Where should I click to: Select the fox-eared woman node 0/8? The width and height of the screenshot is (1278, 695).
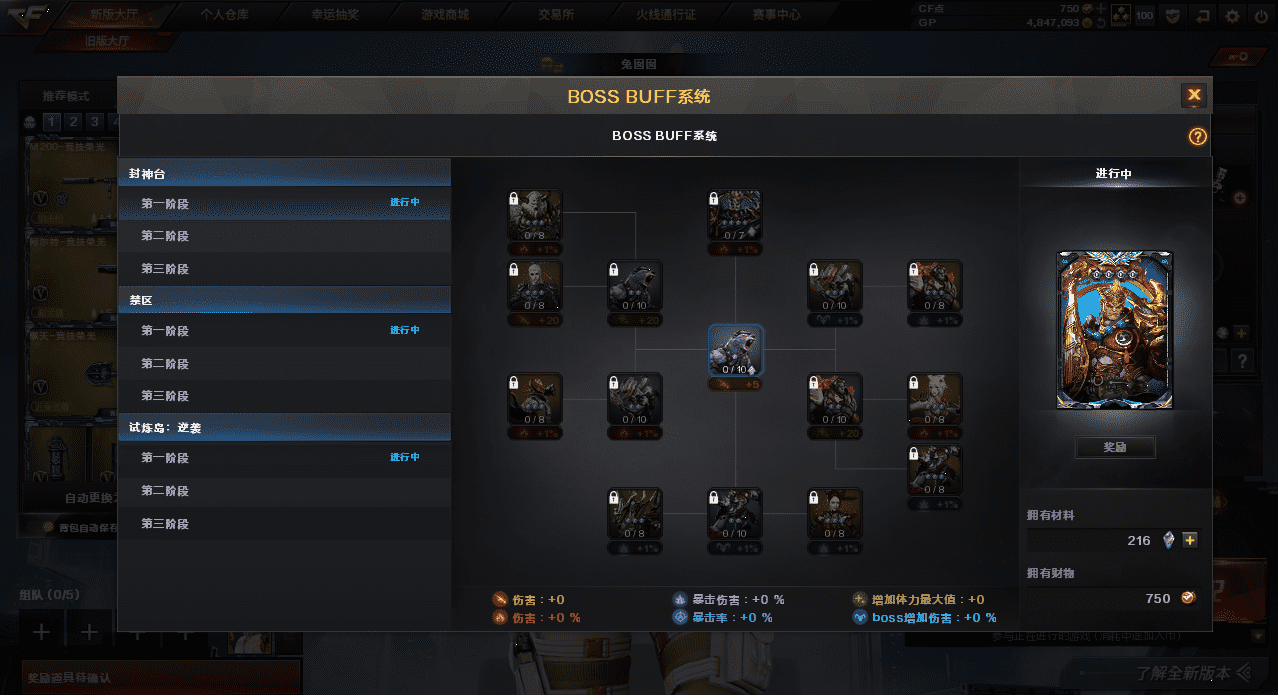pyautogui.click(x=935, y=400)
